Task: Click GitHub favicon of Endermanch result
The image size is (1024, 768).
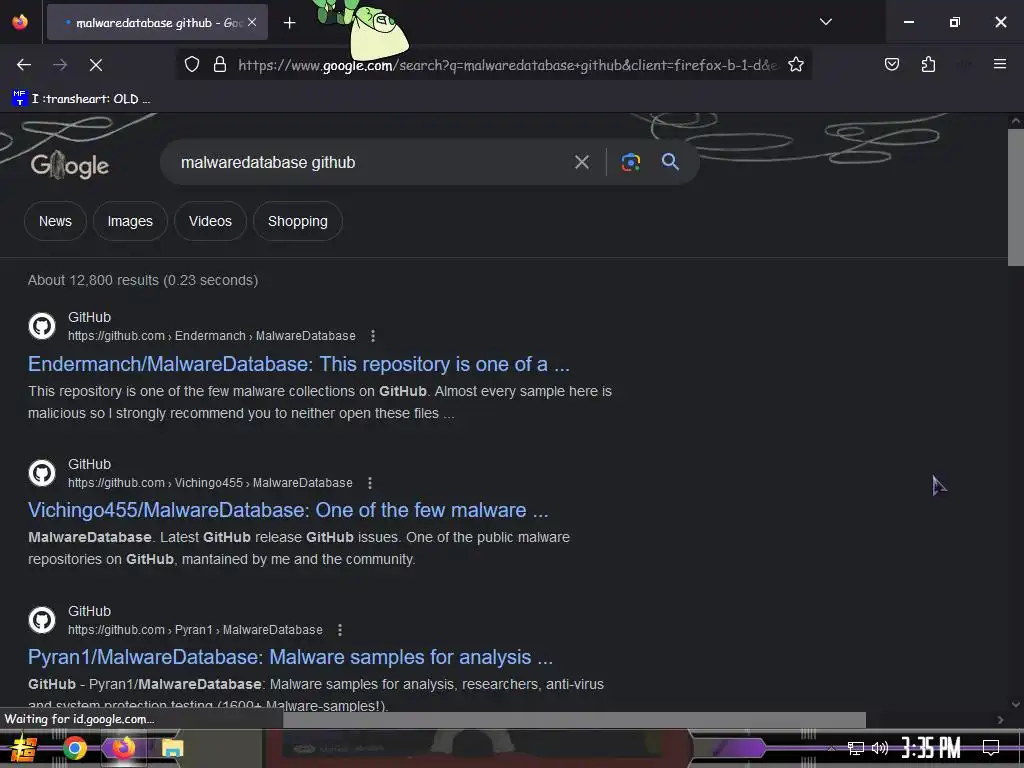Action: click(x=42, y=326)
